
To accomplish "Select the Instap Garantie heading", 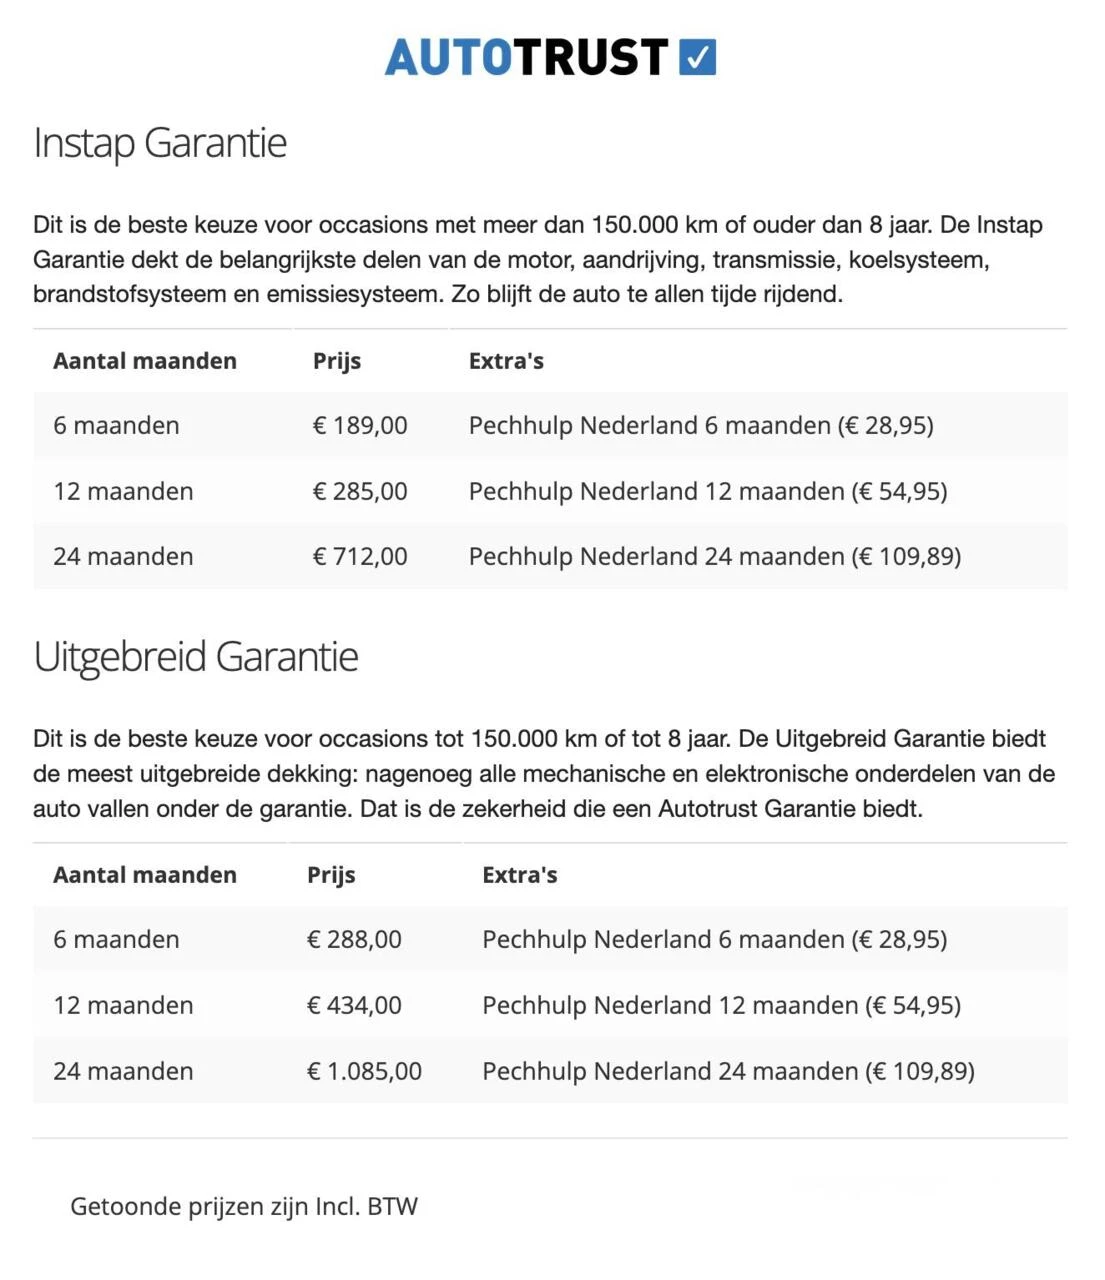I will (160, 143).
